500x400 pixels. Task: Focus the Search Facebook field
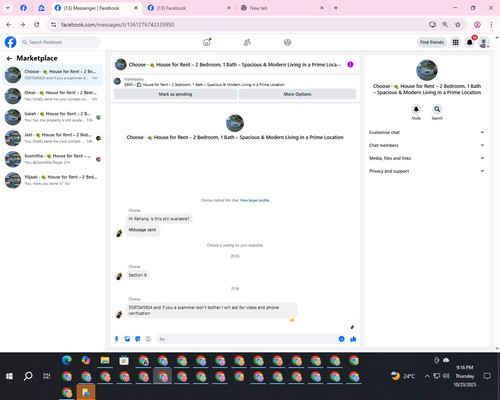tap(60, 42)
